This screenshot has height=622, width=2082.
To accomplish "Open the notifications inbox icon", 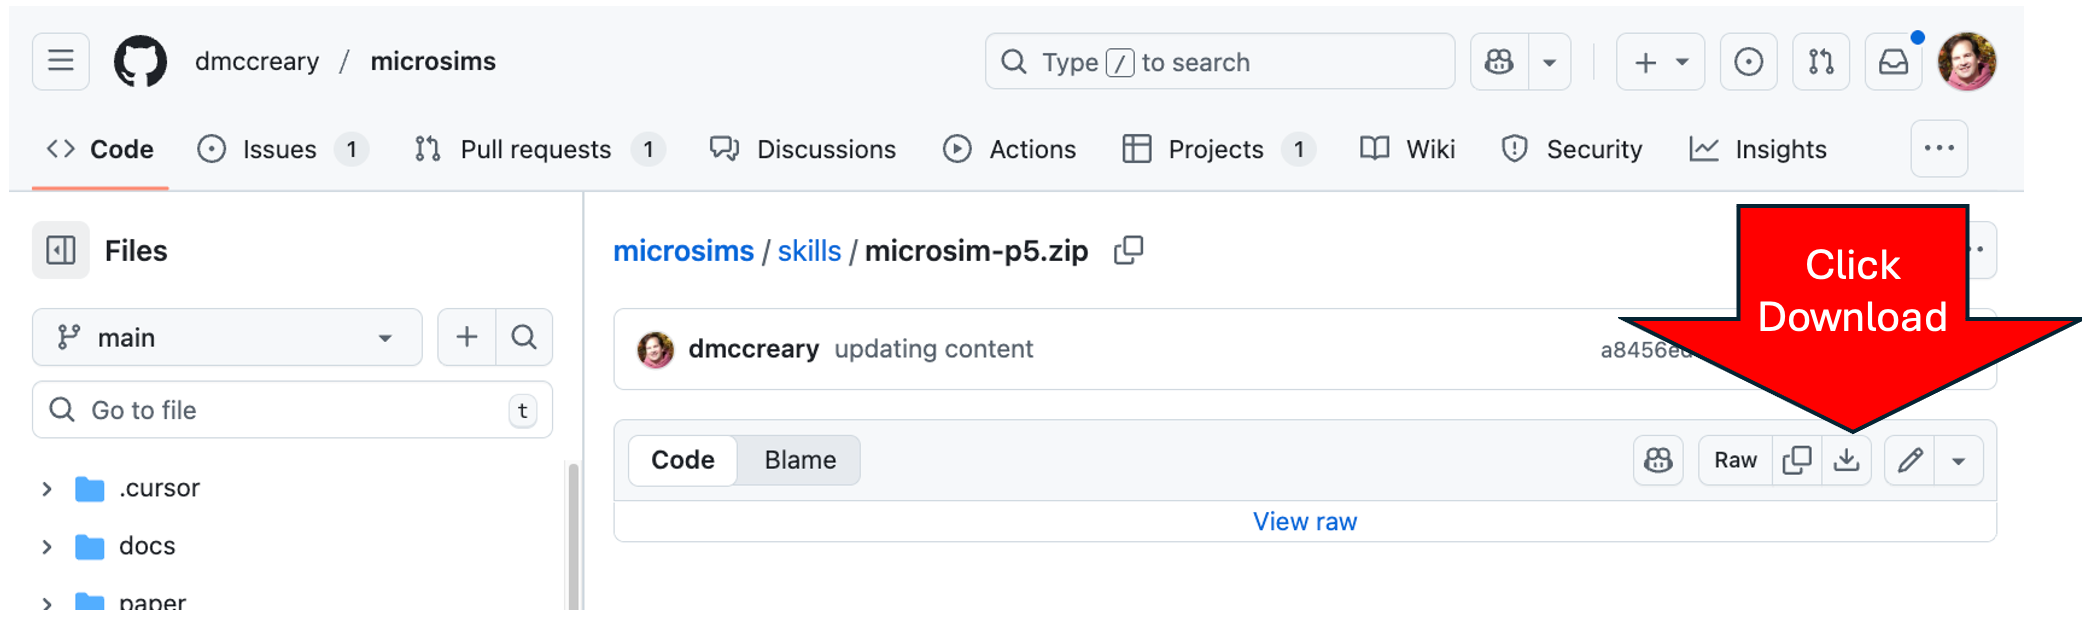I will (1893, 62).
